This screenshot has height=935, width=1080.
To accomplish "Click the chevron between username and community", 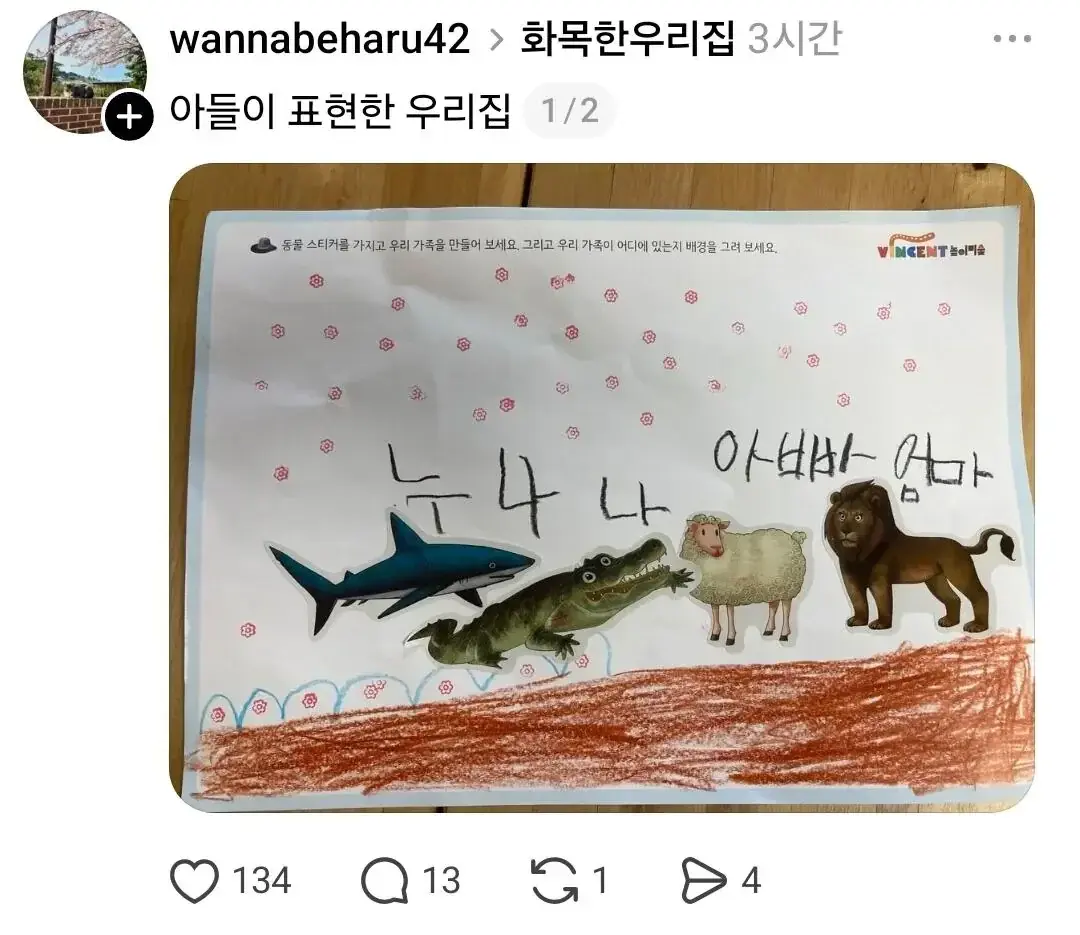I will click(x=496, y=40).
